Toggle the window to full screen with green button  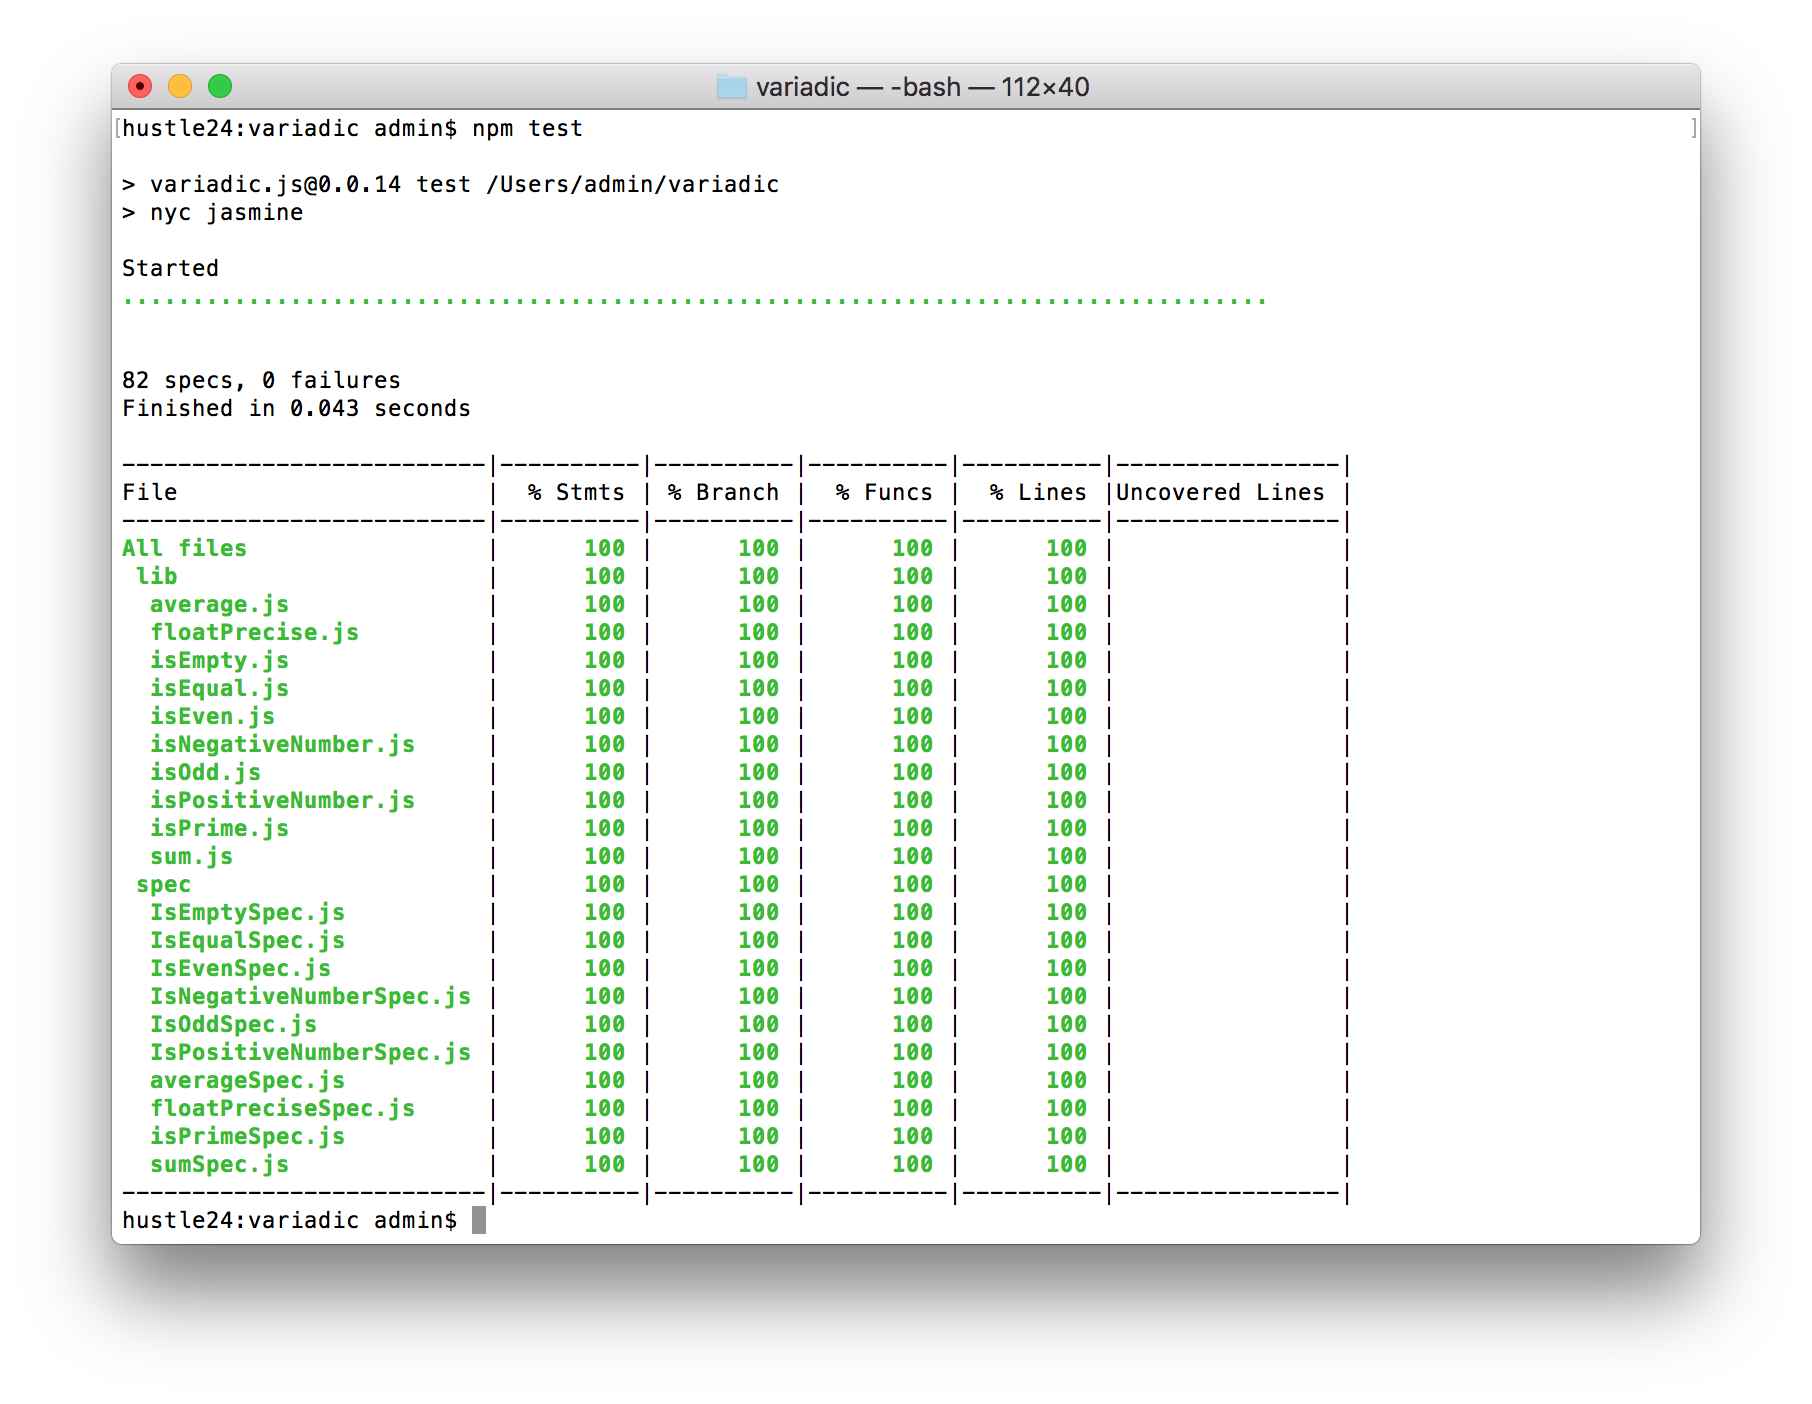click(220, 87)
